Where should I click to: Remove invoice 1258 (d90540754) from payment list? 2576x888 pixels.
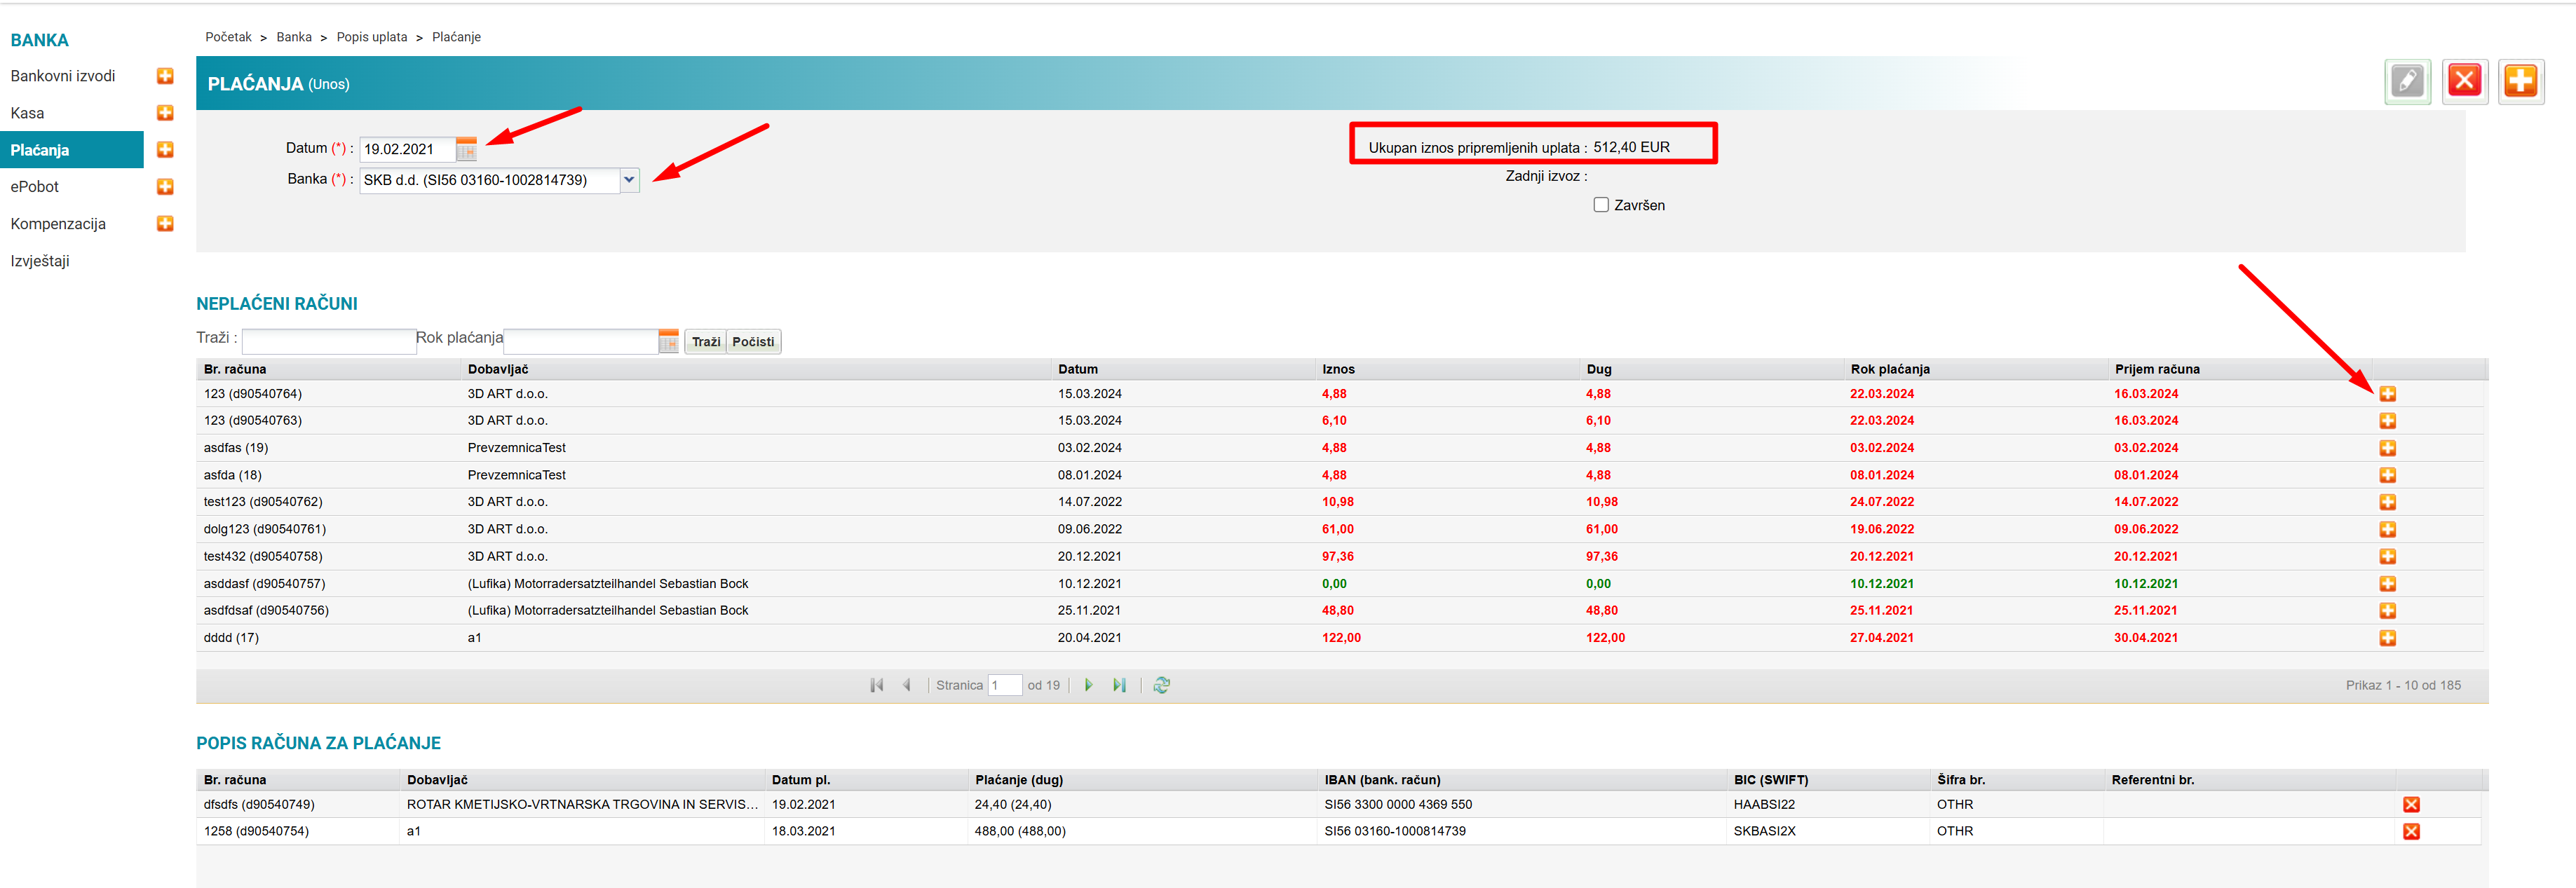point(2411,832)
